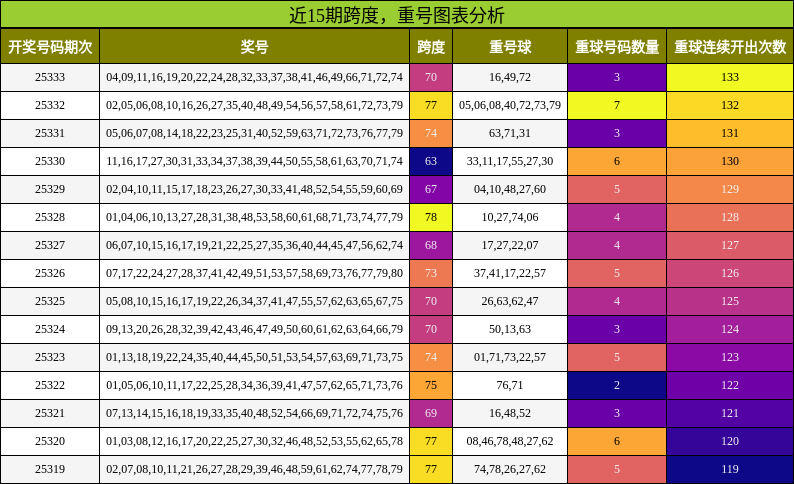Click the consecutive count 128

[x=730, y=217]
